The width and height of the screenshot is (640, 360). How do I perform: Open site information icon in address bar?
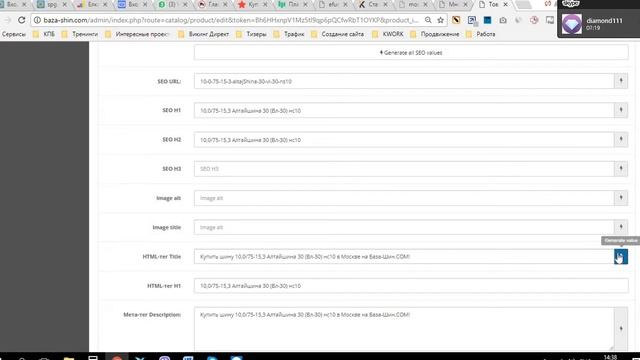pyautogui.click(x=37, y=20)
